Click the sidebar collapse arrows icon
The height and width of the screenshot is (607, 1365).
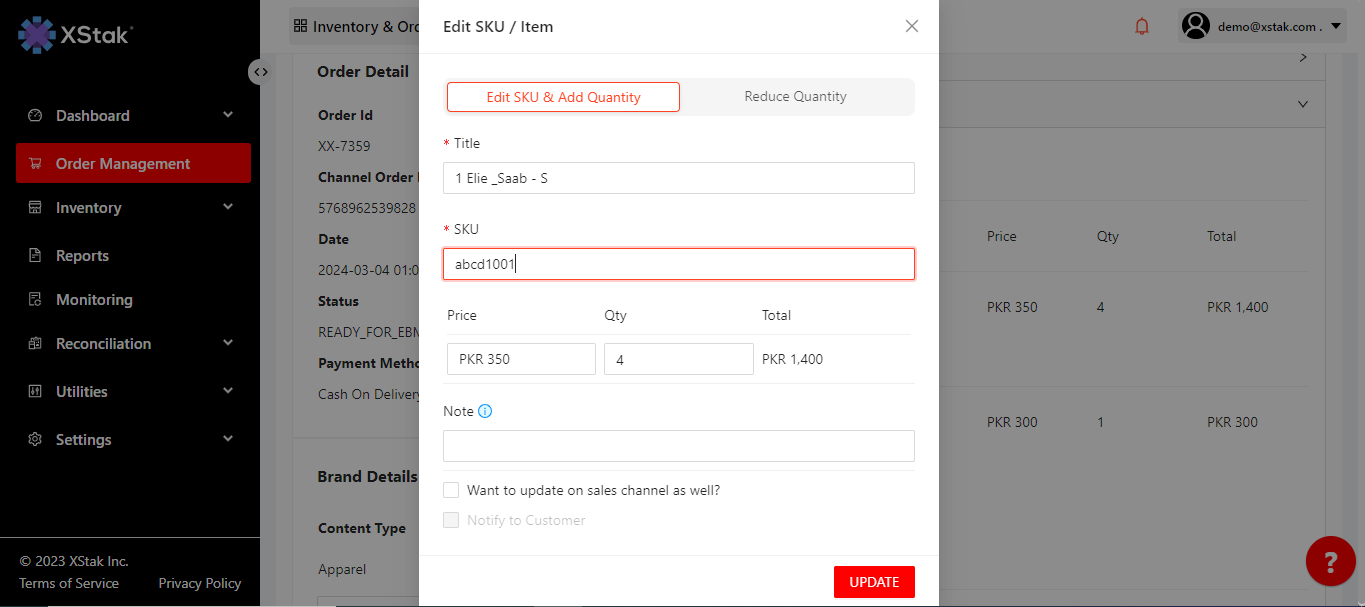pos(260,72)
